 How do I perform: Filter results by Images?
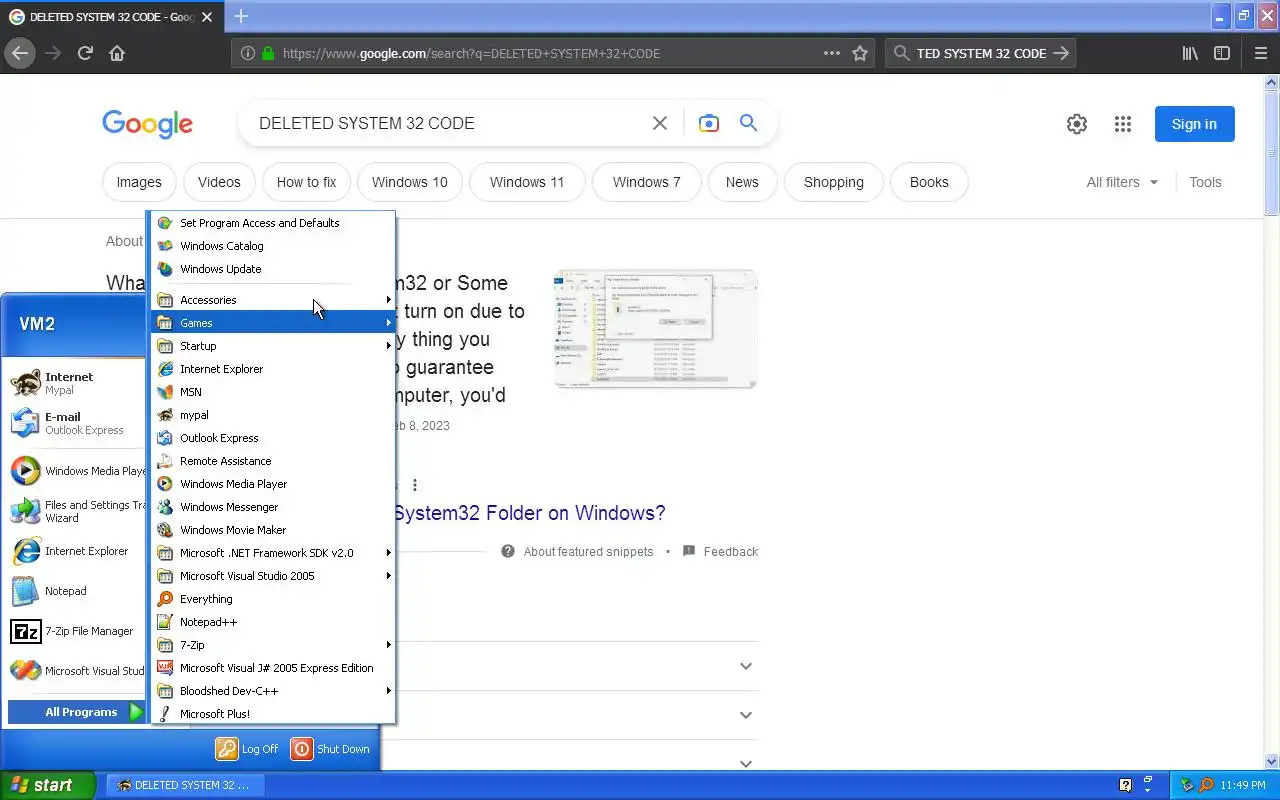139,182
